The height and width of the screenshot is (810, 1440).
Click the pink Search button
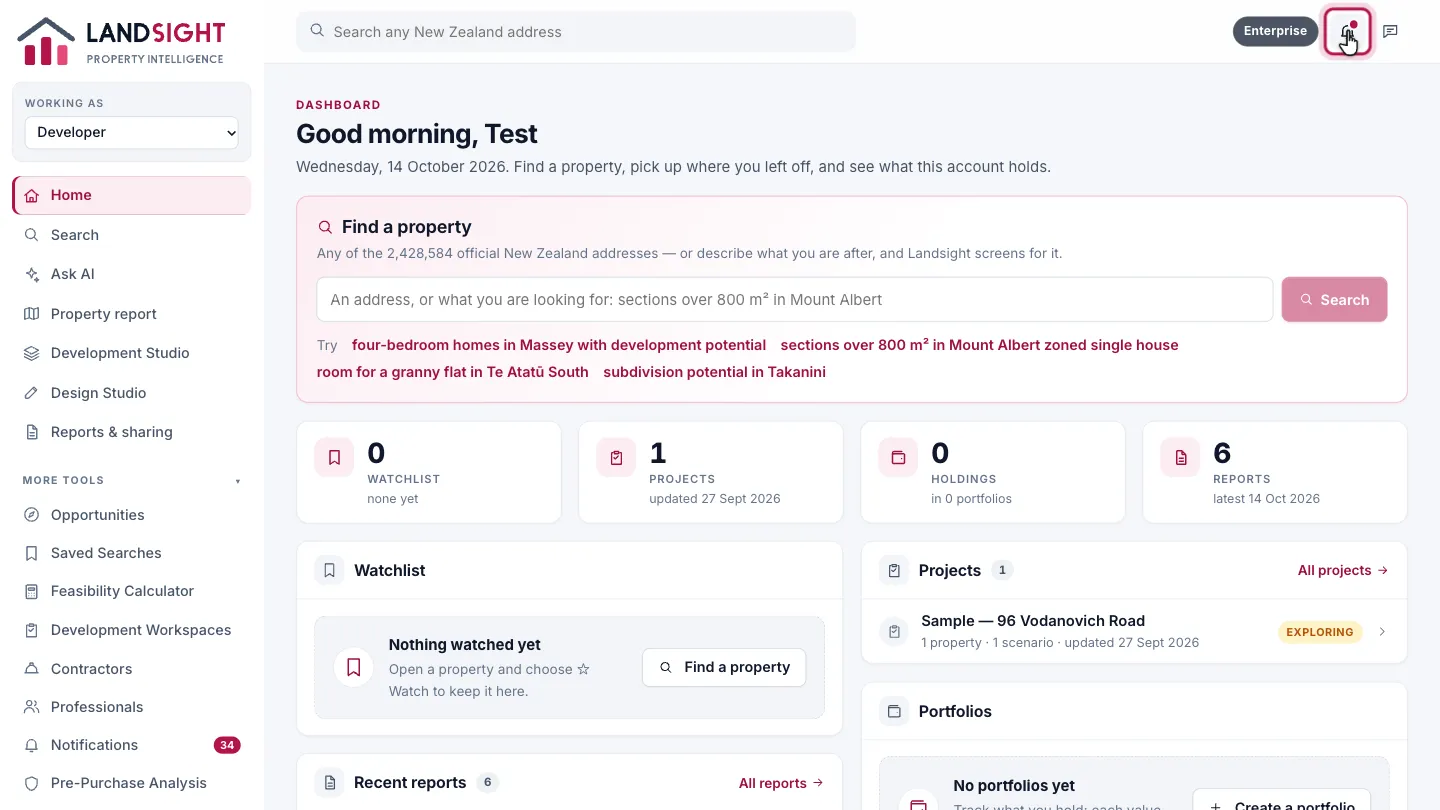point(1334,299)
